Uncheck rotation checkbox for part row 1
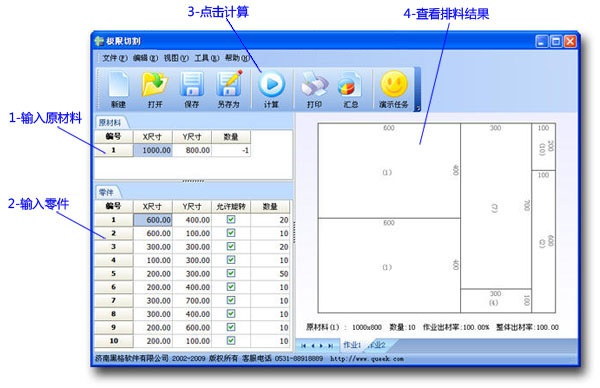 tap(231, 219)
